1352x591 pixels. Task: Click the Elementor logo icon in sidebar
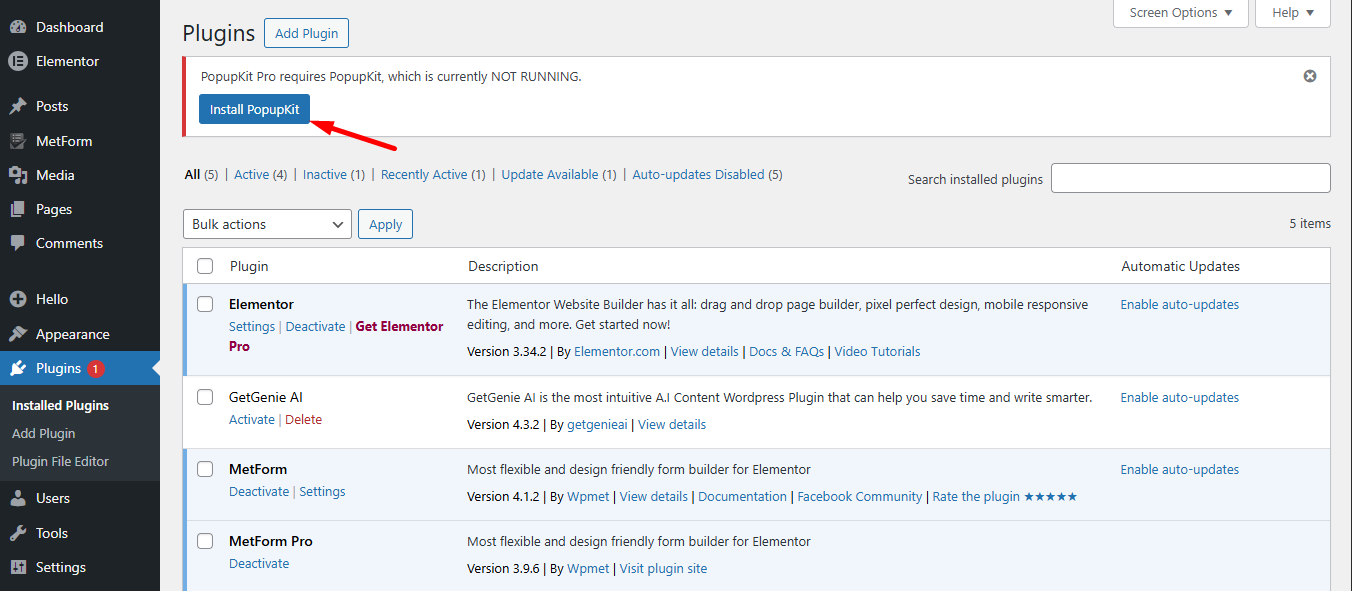[18, 61]
